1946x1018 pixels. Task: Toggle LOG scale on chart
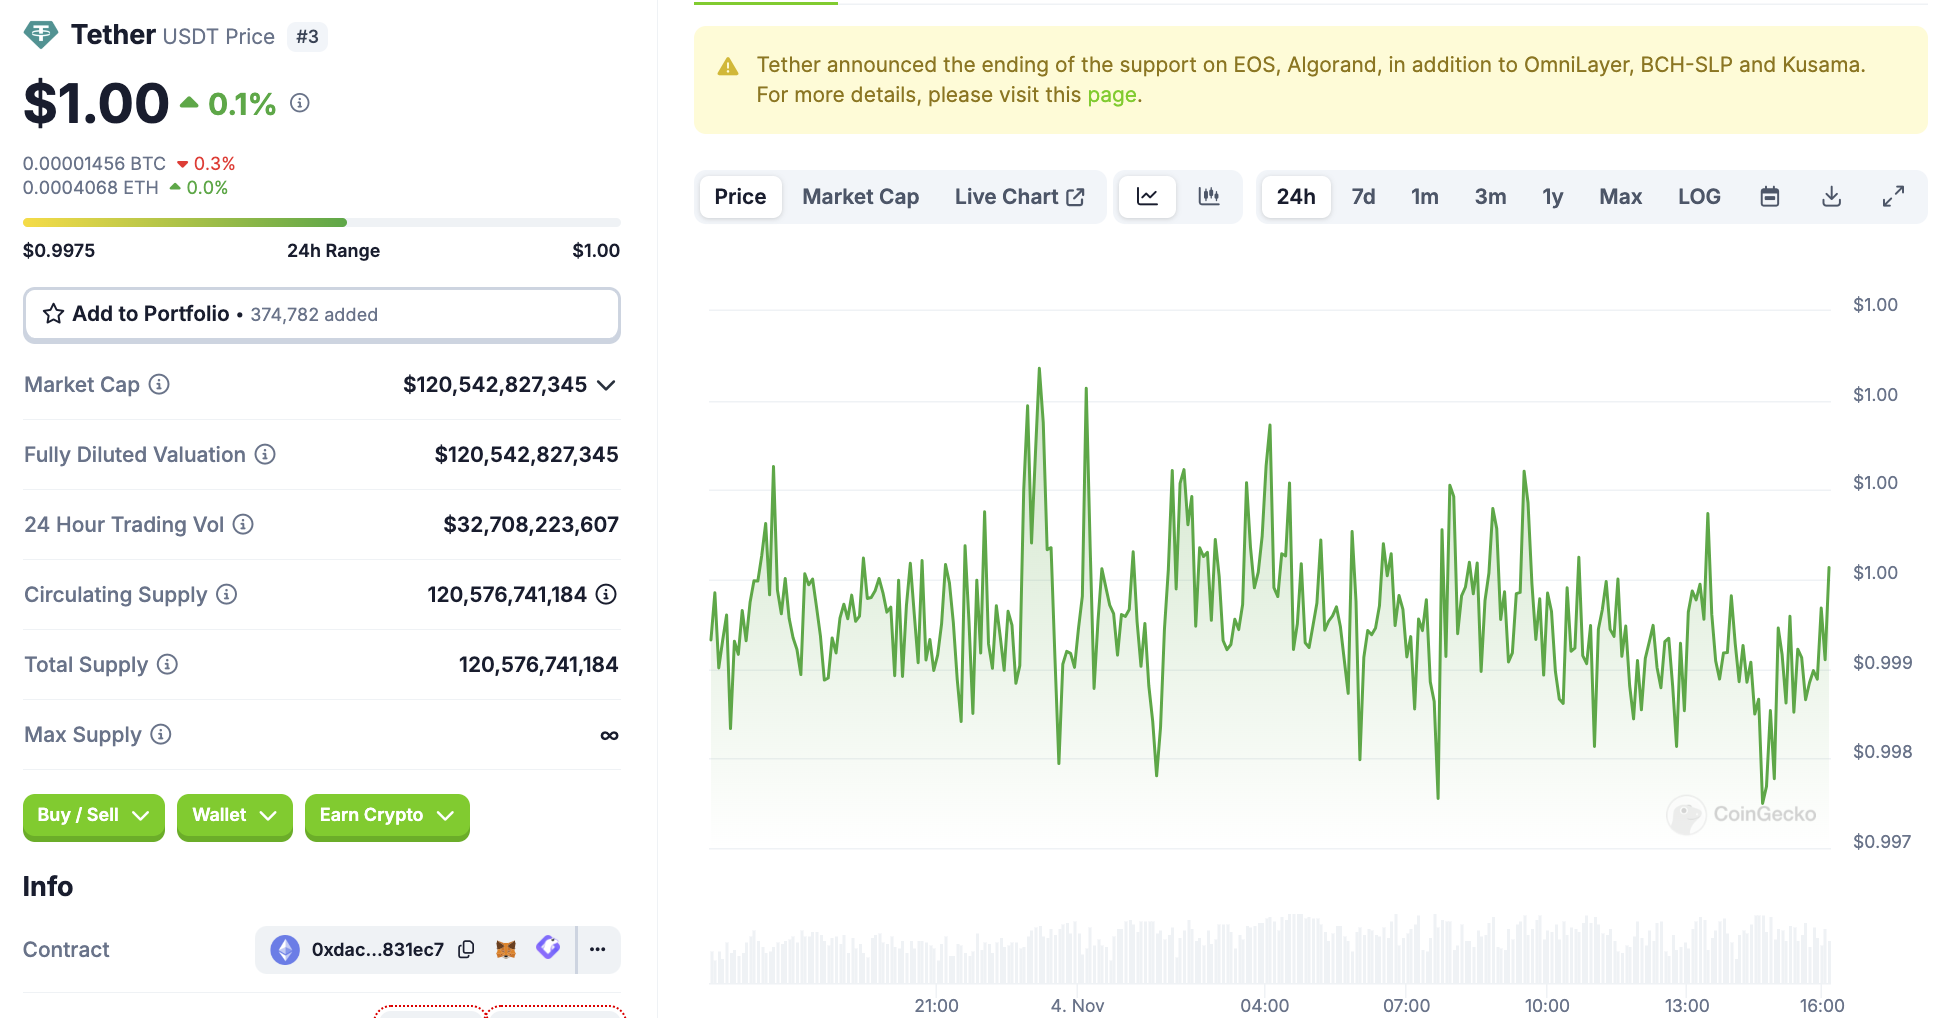coord(1698,197)
